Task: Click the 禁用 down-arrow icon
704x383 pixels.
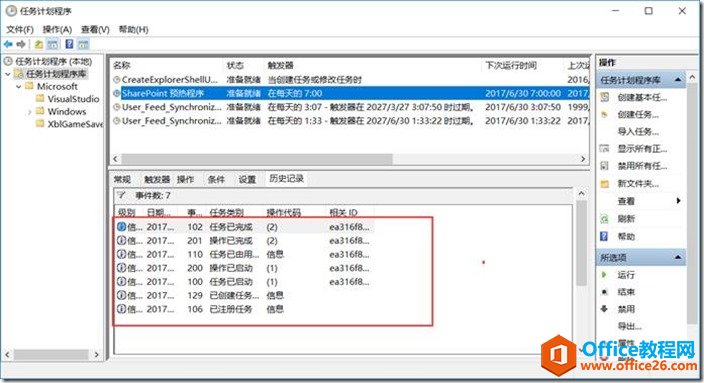Action: click(604, 309)
